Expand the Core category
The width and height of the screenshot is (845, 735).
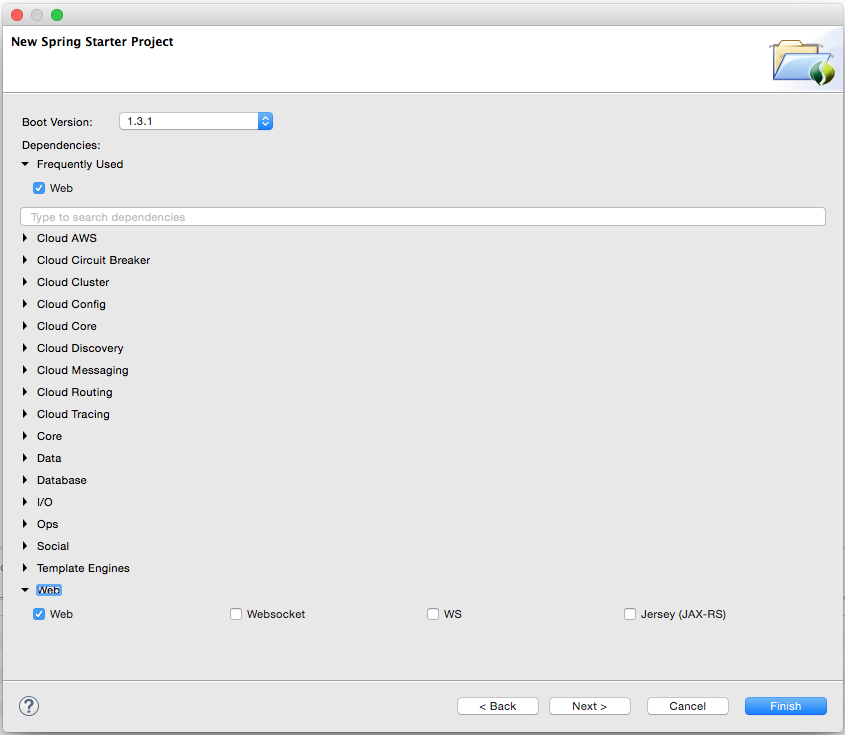click(25, 436)
